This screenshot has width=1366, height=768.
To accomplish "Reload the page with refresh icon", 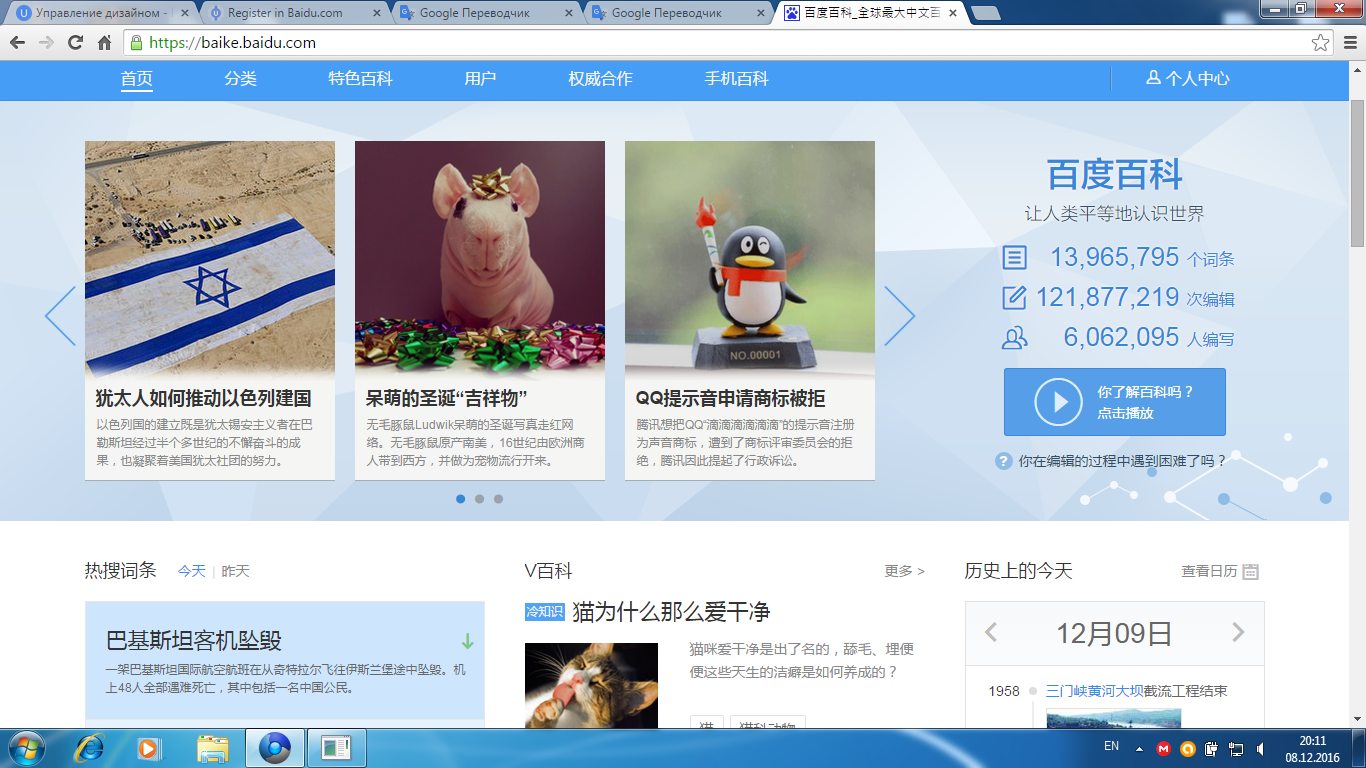I will click(75, 43).
